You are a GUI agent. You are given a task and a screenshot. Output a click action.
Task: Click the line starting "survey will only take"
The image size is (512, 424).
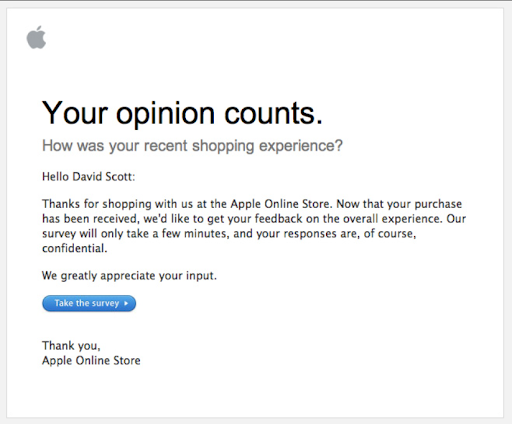click(x=229, y=234)
